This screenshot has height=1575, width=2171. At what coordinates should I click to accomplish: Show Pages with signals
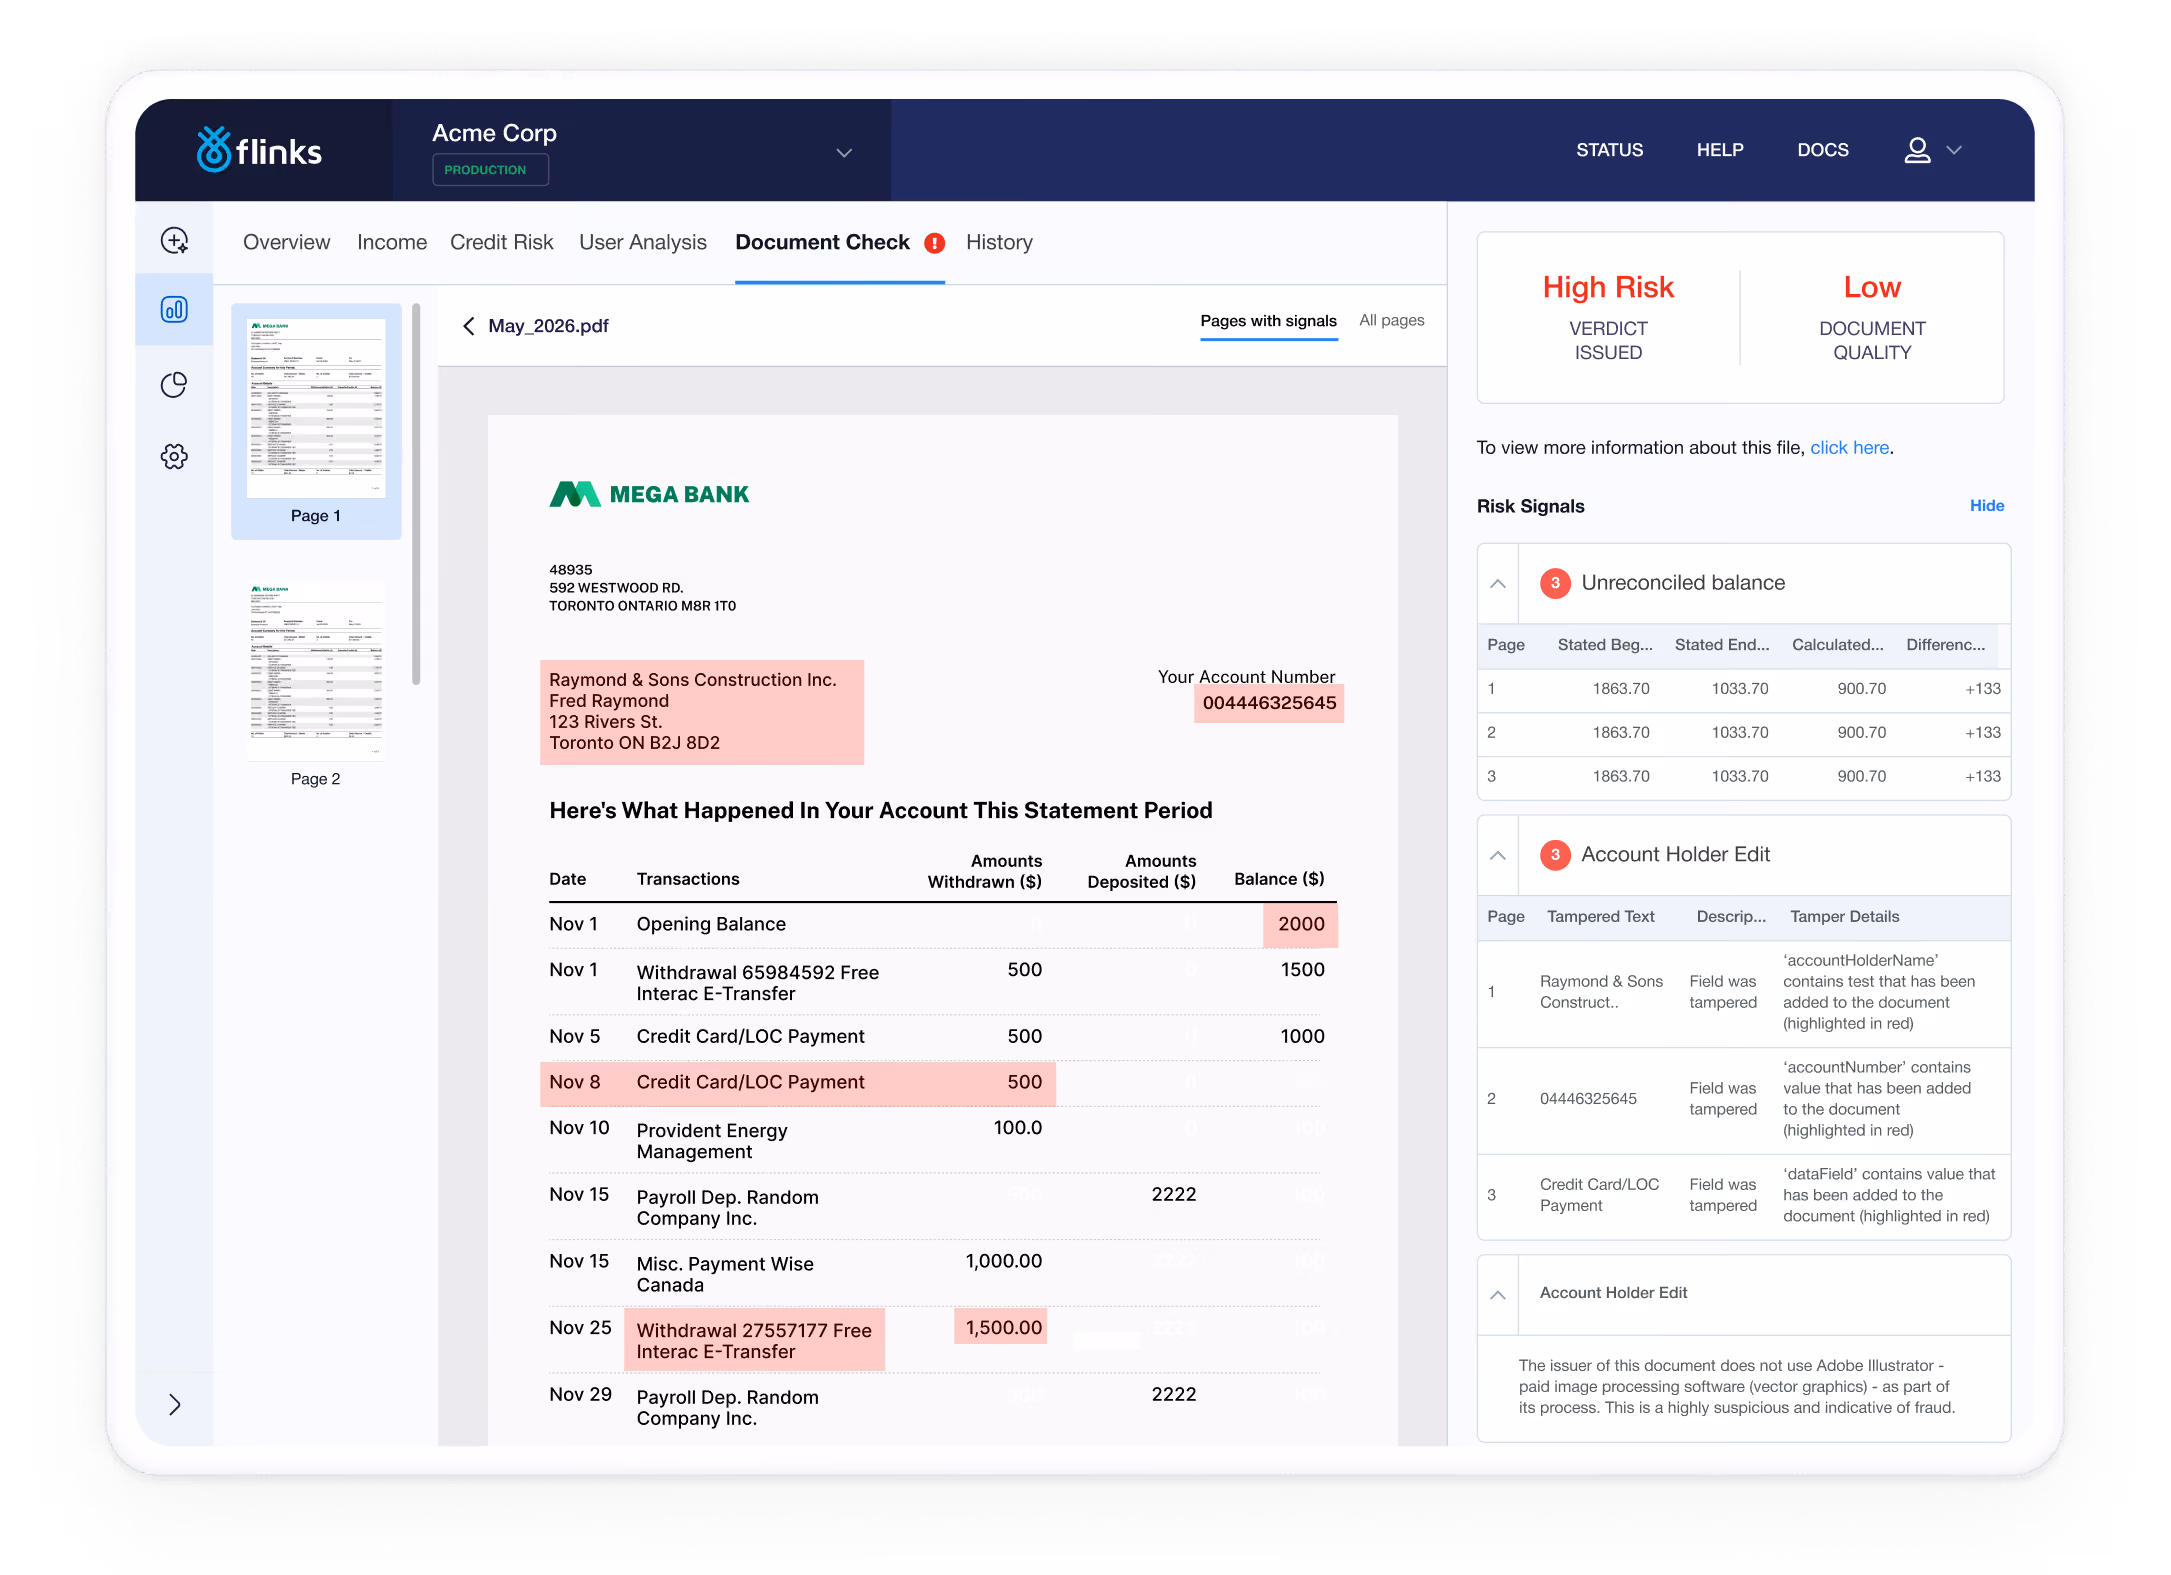(x=1268, y=321)
